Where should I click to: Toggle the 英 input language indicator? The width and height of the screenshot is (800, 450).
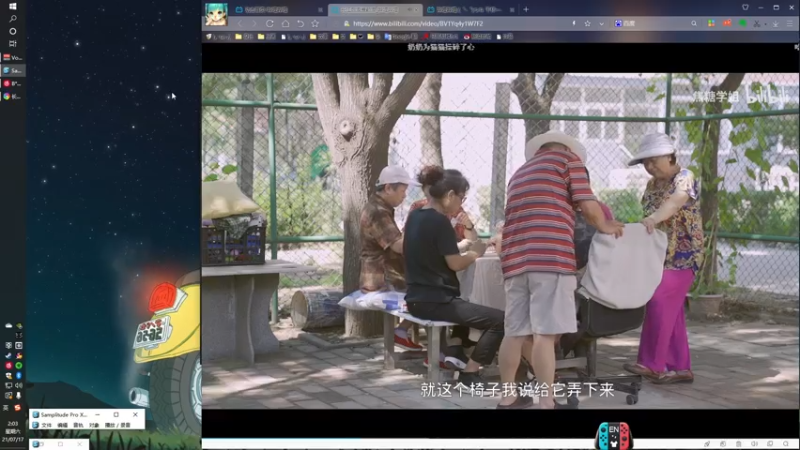(6, 408)
